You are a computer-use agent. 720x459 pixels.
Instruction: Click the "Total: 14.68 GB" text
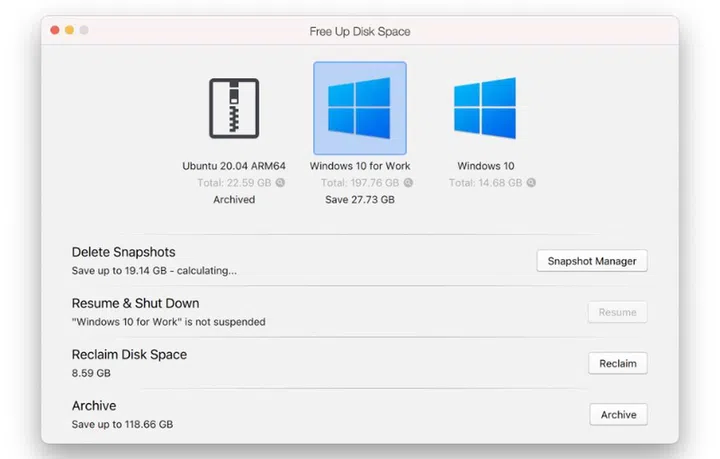click(x=485, y=183)
